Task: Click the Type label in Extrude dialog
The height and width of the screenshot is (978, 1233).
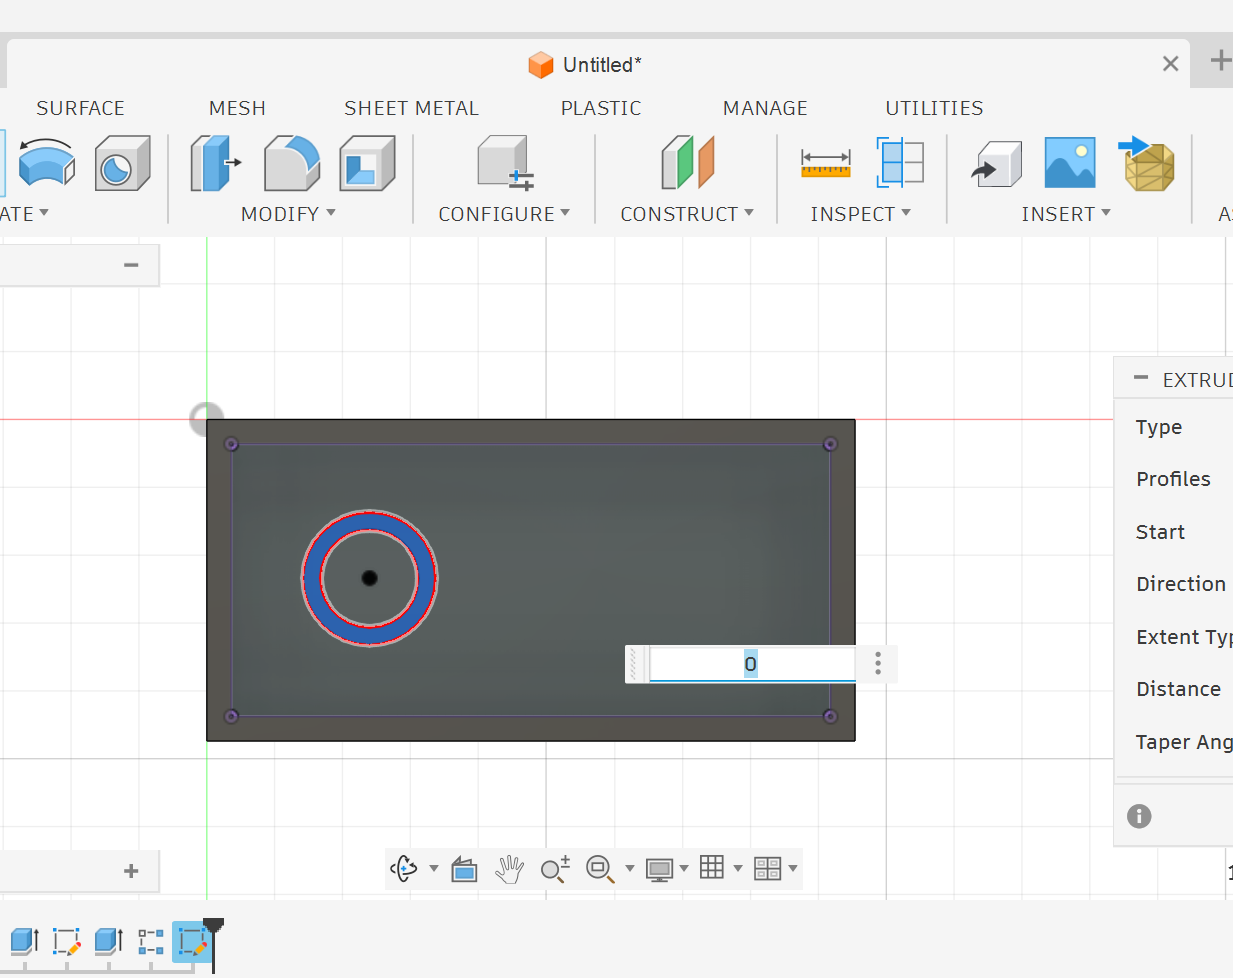Action: click(1159, 427)
